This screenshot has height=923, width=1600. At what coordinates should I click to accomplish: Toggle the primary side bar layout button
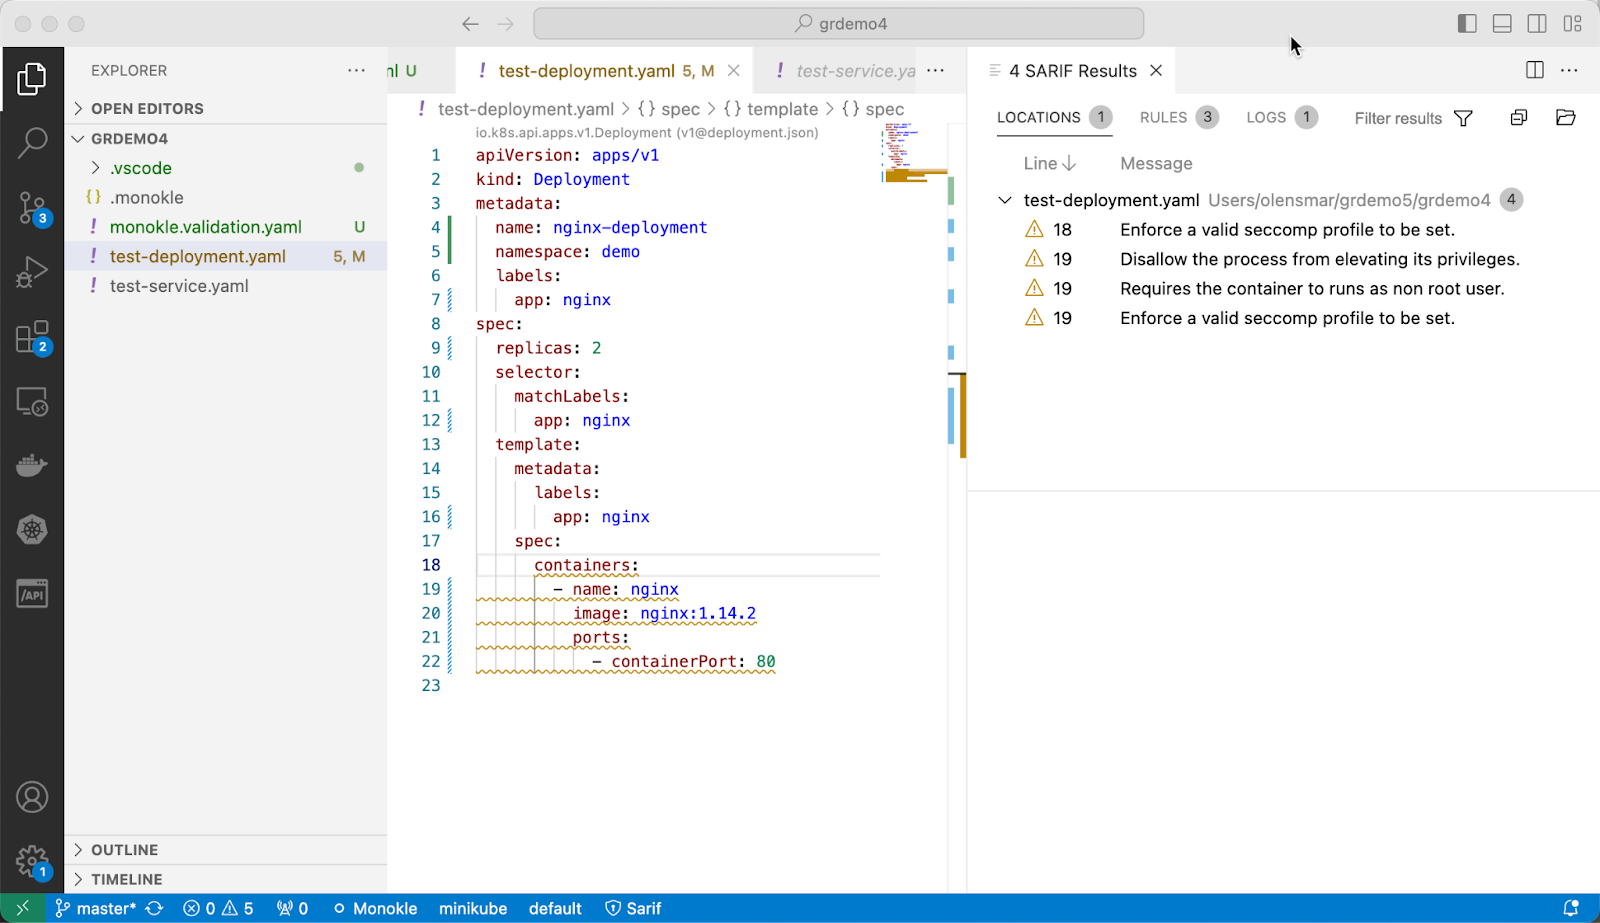coord(1467,24)
